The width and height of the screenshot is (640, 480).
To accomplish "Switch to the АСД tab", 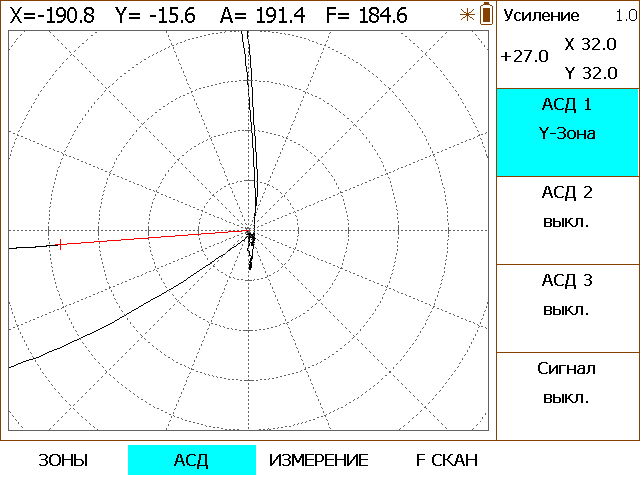I will point(192,460).
